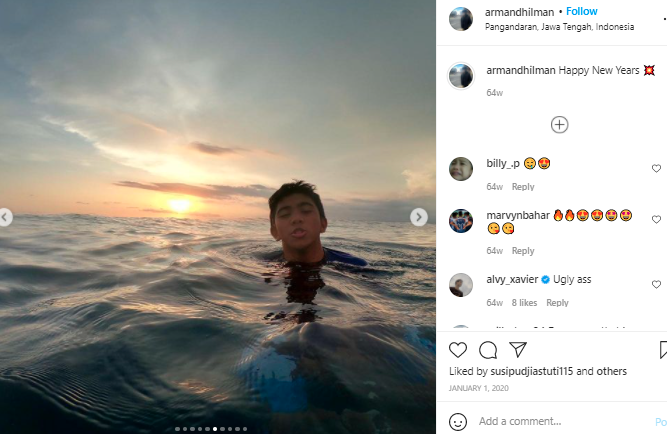View alvy_xavier comment's 8 likes
The image size is (667, 434).
click(524, 303)
